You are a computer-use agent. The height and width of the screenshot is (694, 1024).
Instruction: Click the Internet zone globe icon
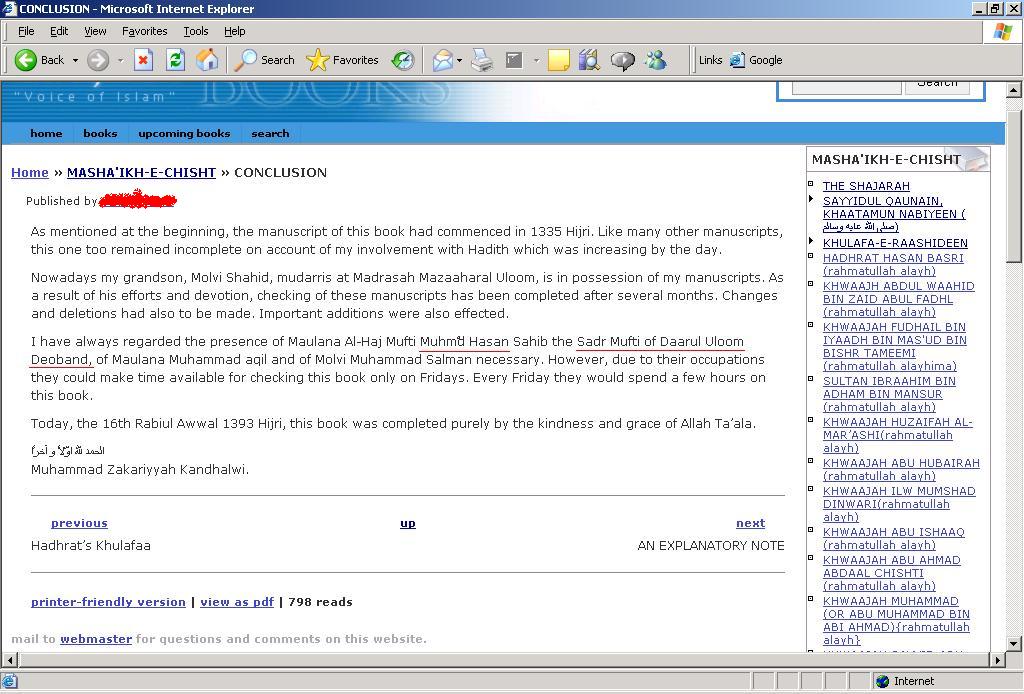coord(882,681)
